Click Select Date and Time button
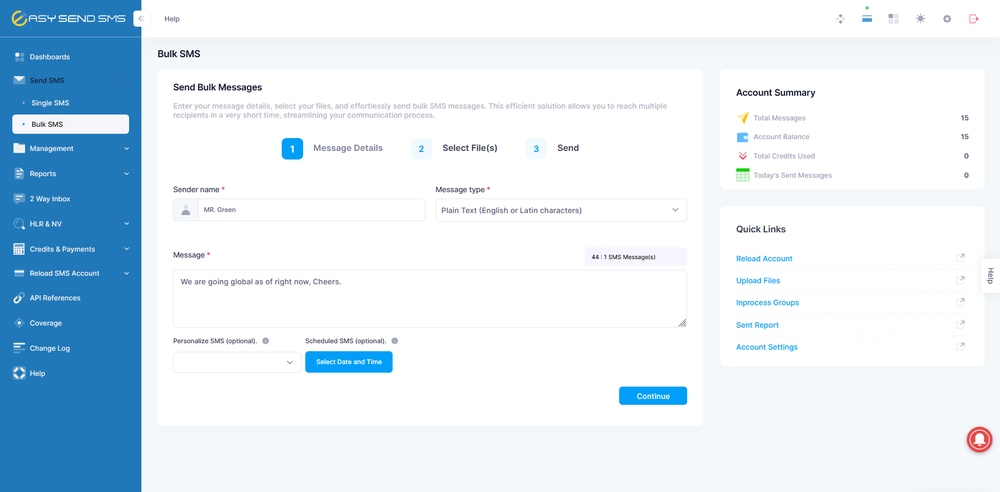Viewport: 1000px width, 492px height. [x=349, y=362]
